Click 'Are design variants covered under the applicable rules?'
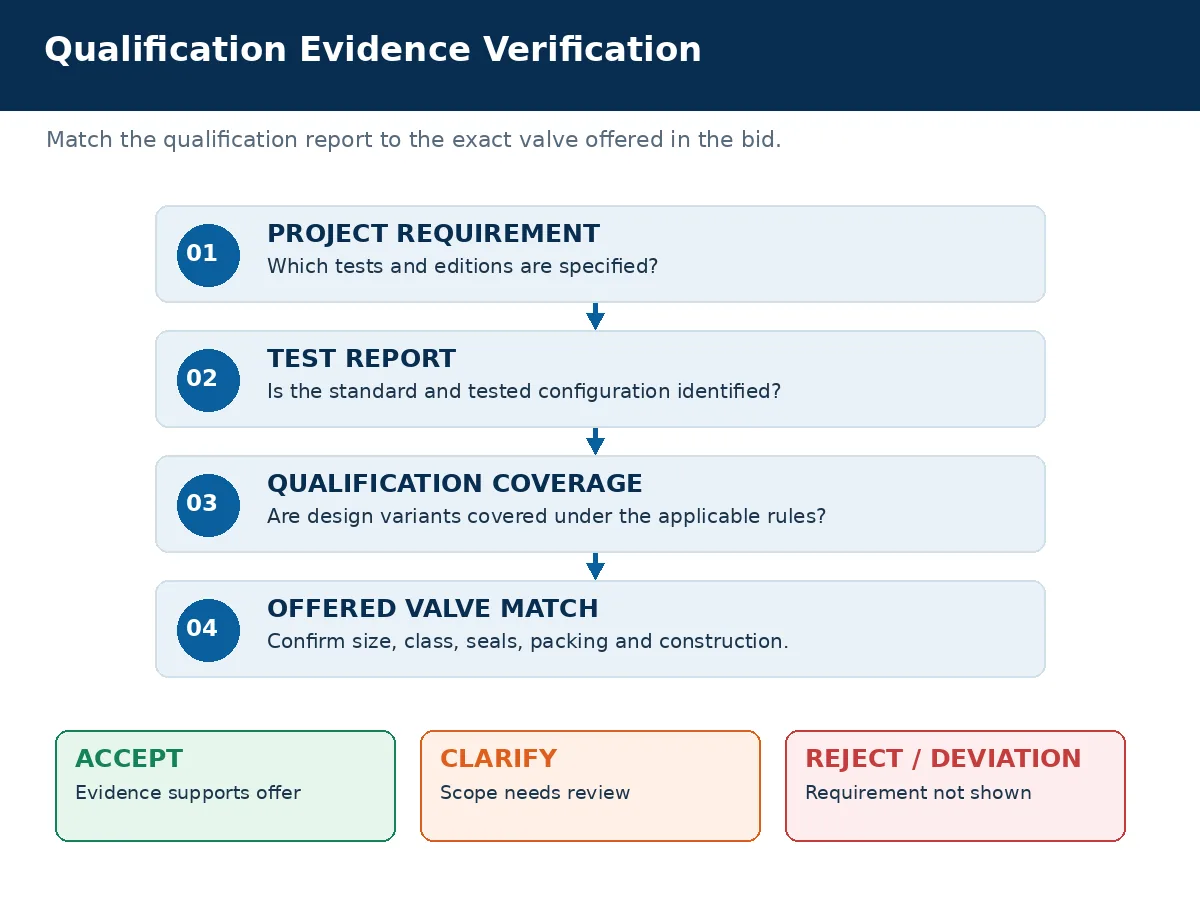The width and height of the screenshot is (1200, 900). tap(546, 517)
